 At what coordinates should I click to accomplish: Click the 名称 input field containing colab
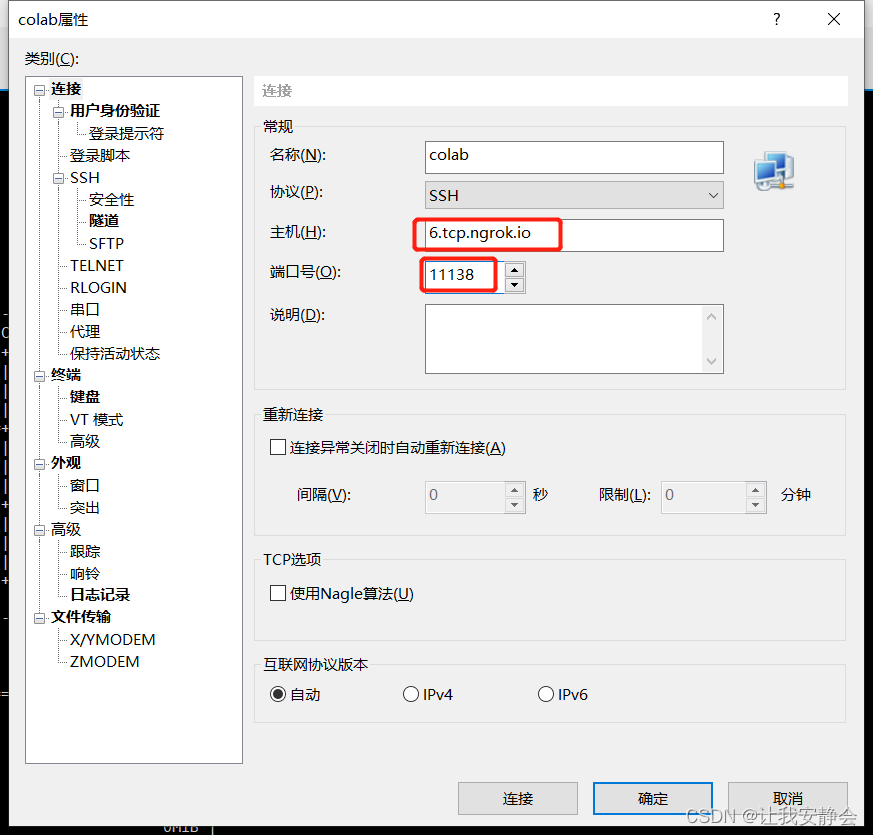[574, 157]
